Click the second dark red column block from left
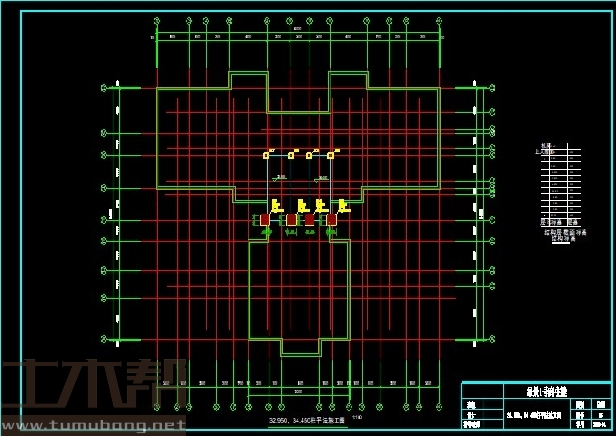Image resolution: width=616 pixels, height=436 pixels. [291, 219]
